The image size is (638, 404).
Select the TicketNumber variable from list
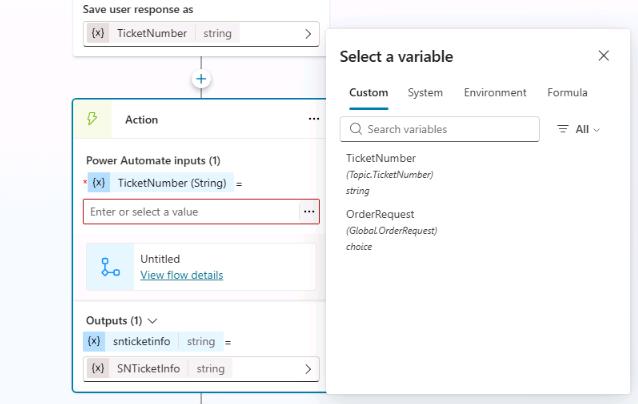(x=381, y=158)
